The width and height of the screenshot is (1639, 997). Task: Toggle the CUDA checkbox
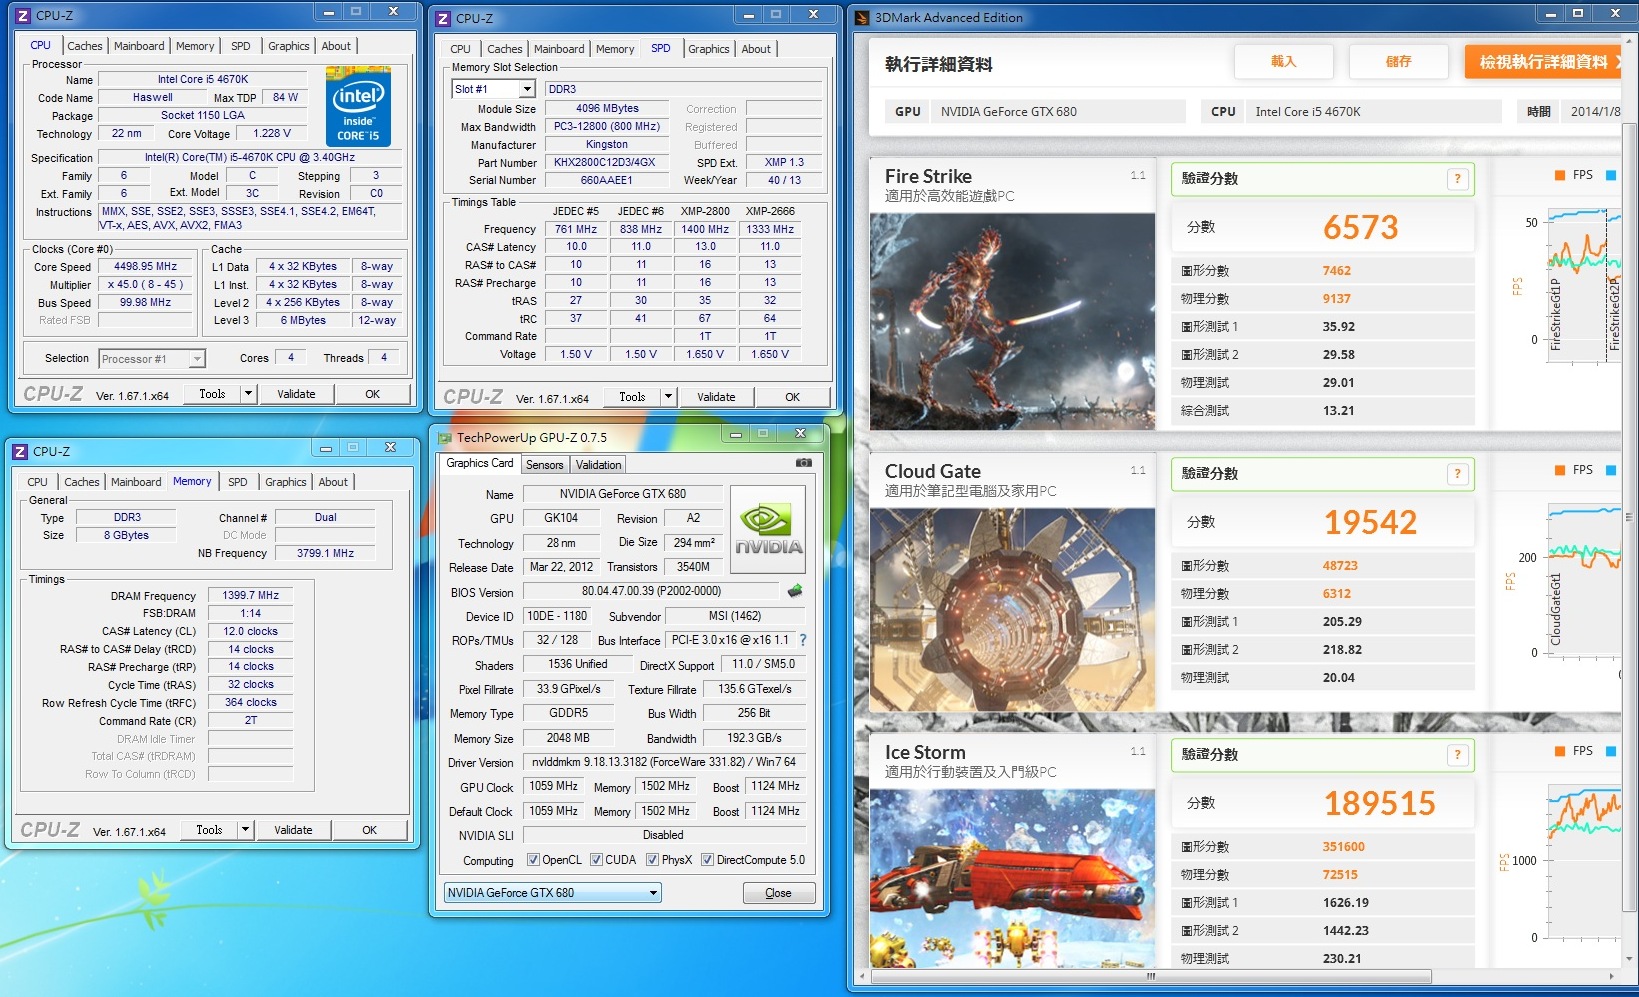coord(596,860)
